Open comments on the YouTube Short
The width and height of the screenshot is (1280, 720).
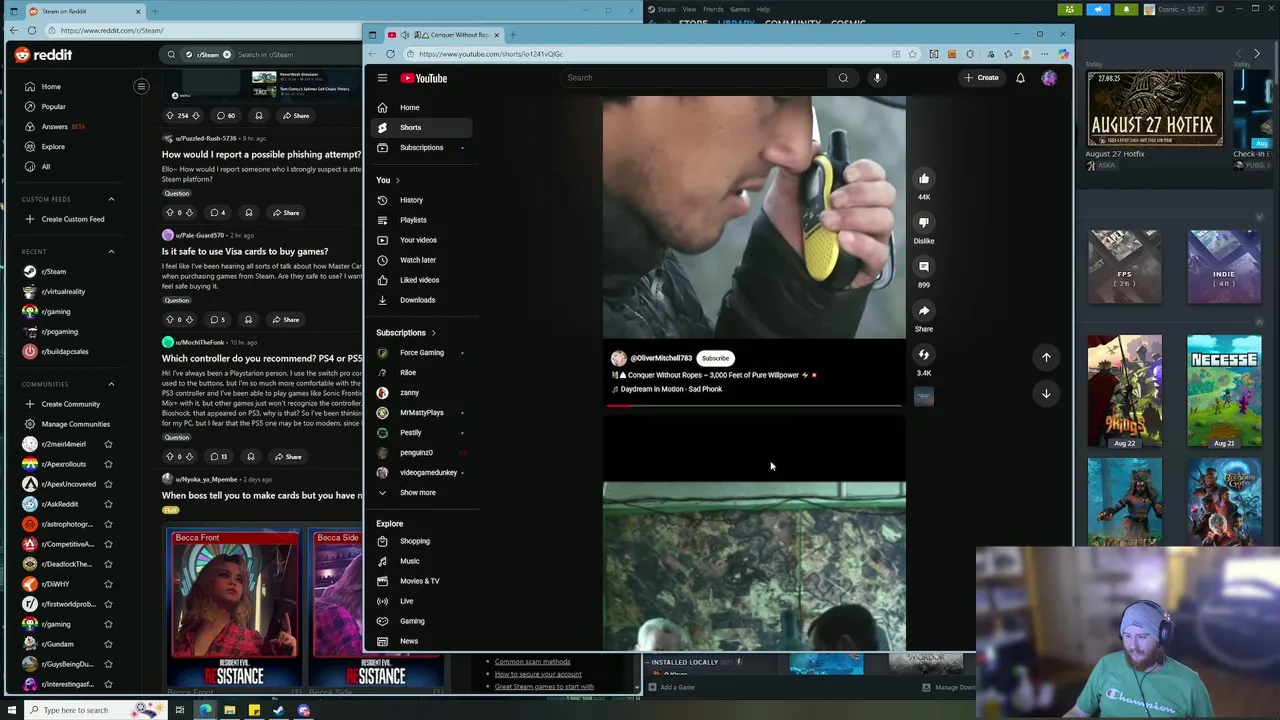tap(924, 267)
